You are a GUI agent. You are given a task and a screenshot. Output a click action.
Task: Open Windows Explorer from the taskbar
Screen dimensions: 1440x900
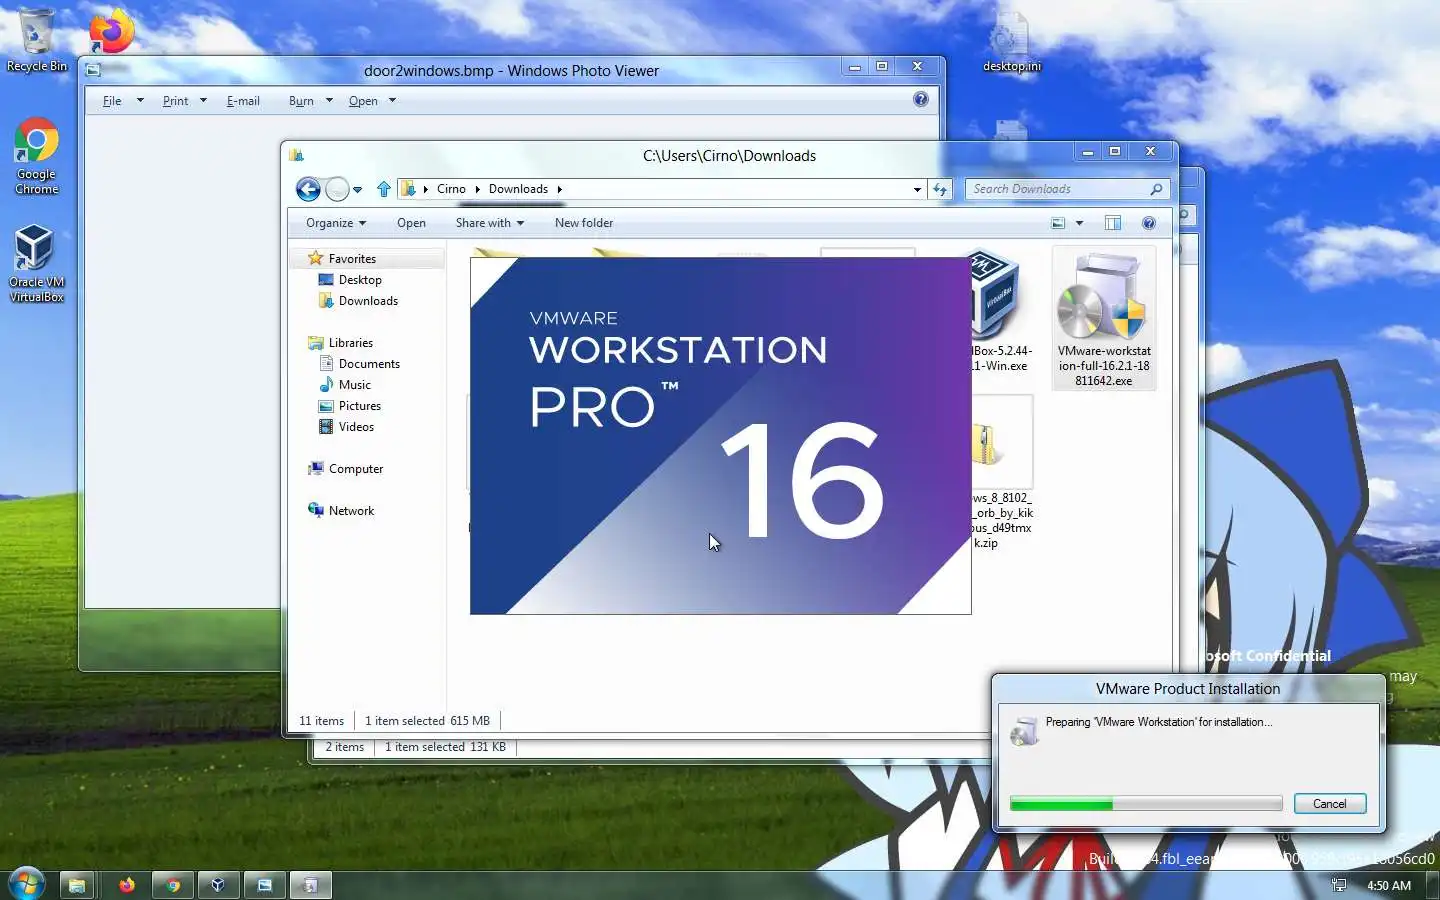click(77, 885)
